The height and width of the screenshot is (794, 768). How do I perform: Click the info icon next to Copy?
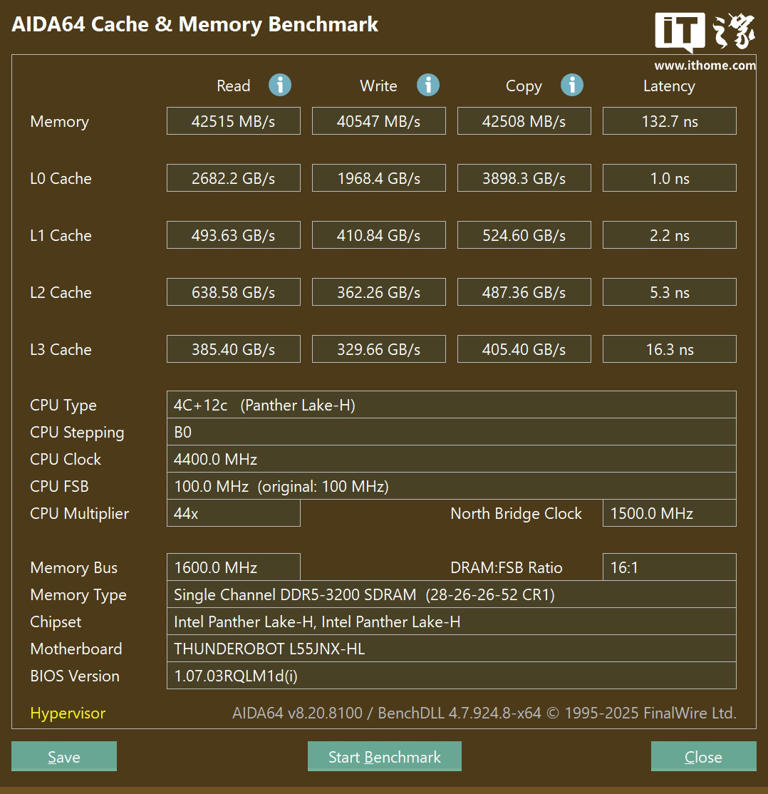point(572,85)
